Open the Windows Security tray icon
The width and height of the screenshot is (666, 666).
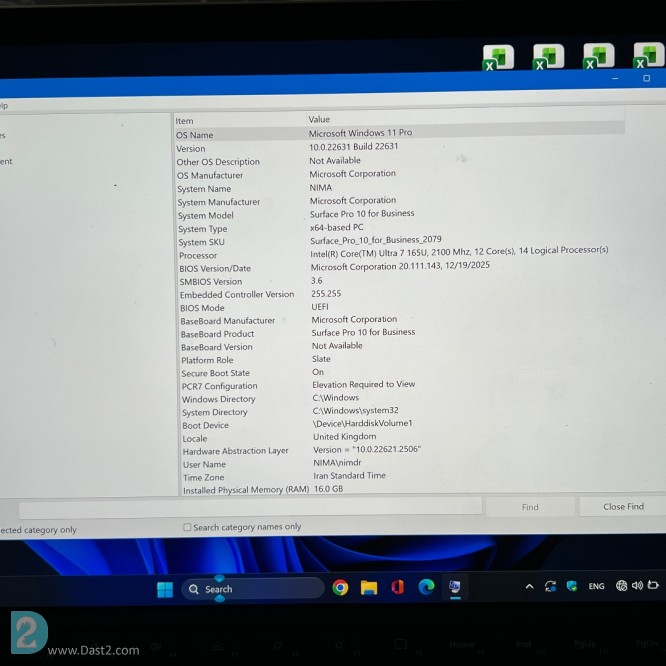point(572,586)
